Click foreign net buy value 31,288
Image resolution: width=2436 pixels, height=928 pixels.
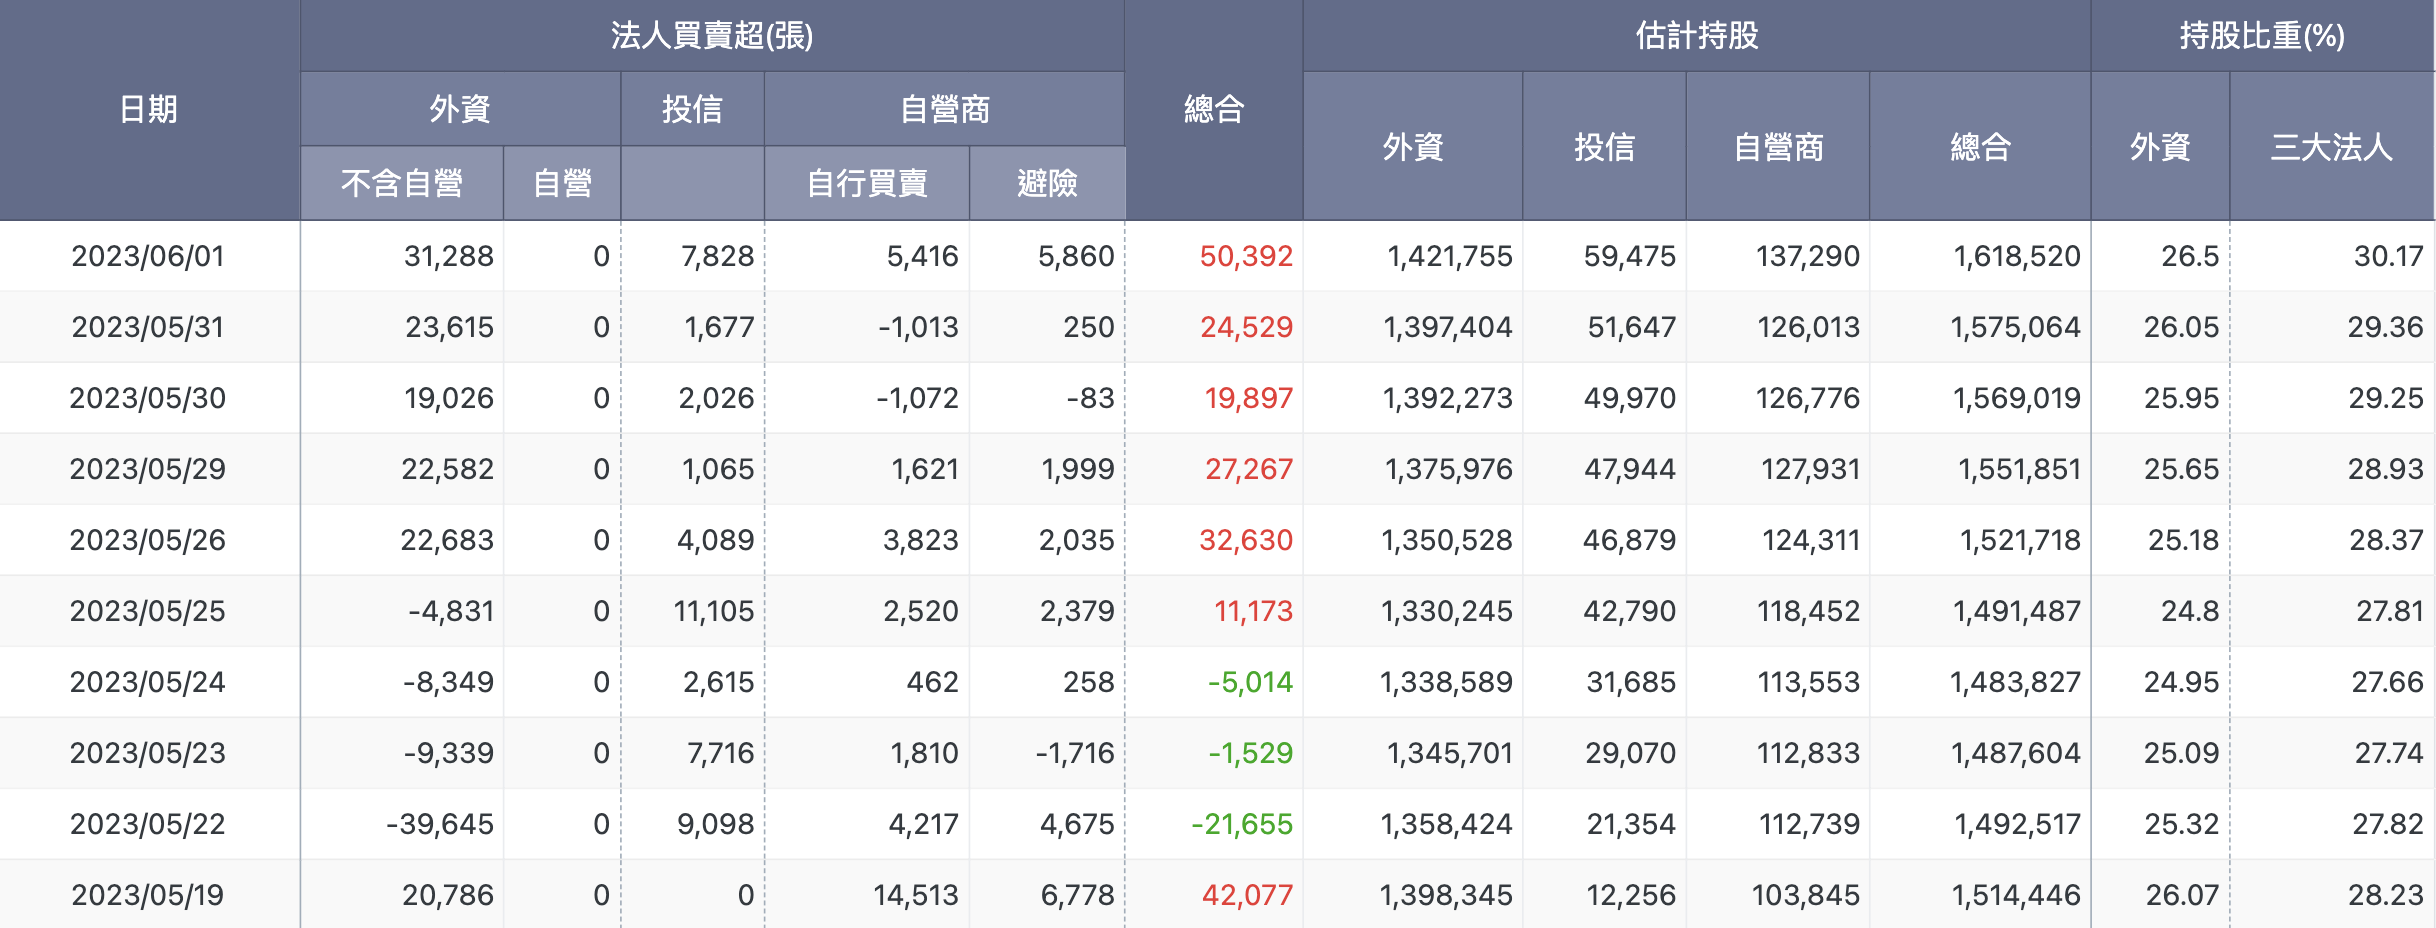point(449,256)
